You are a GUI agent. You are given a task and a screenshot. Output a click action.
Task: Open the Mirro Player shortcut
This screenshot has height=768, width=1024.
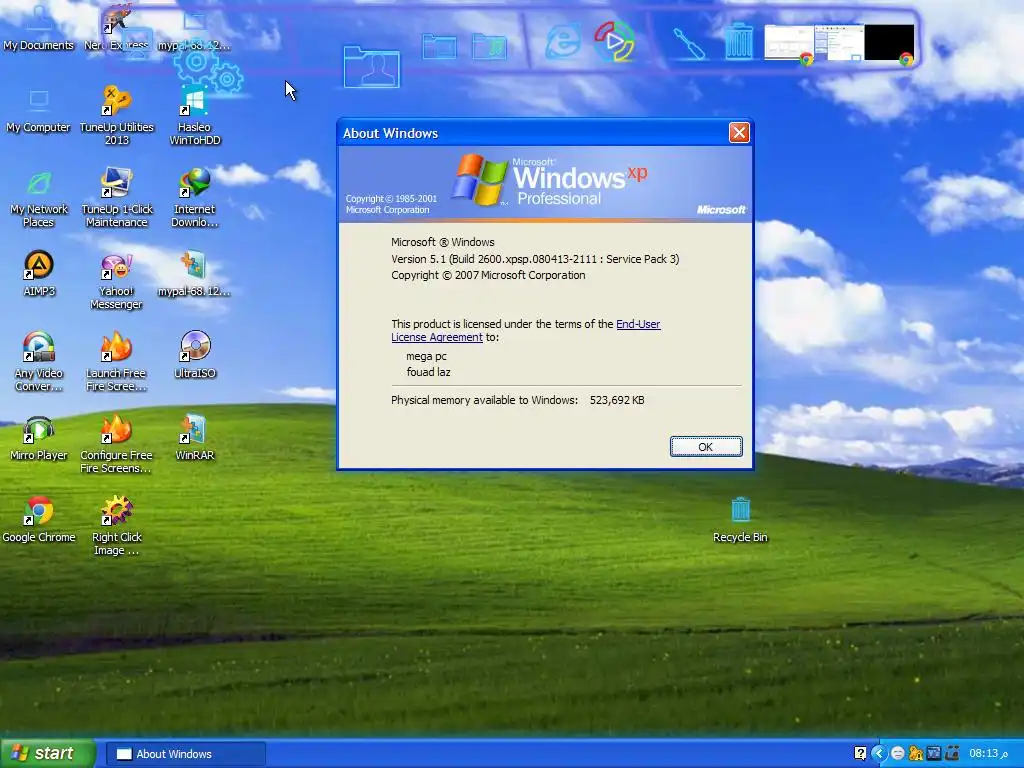pyautogui.click(x=39, y=439)
